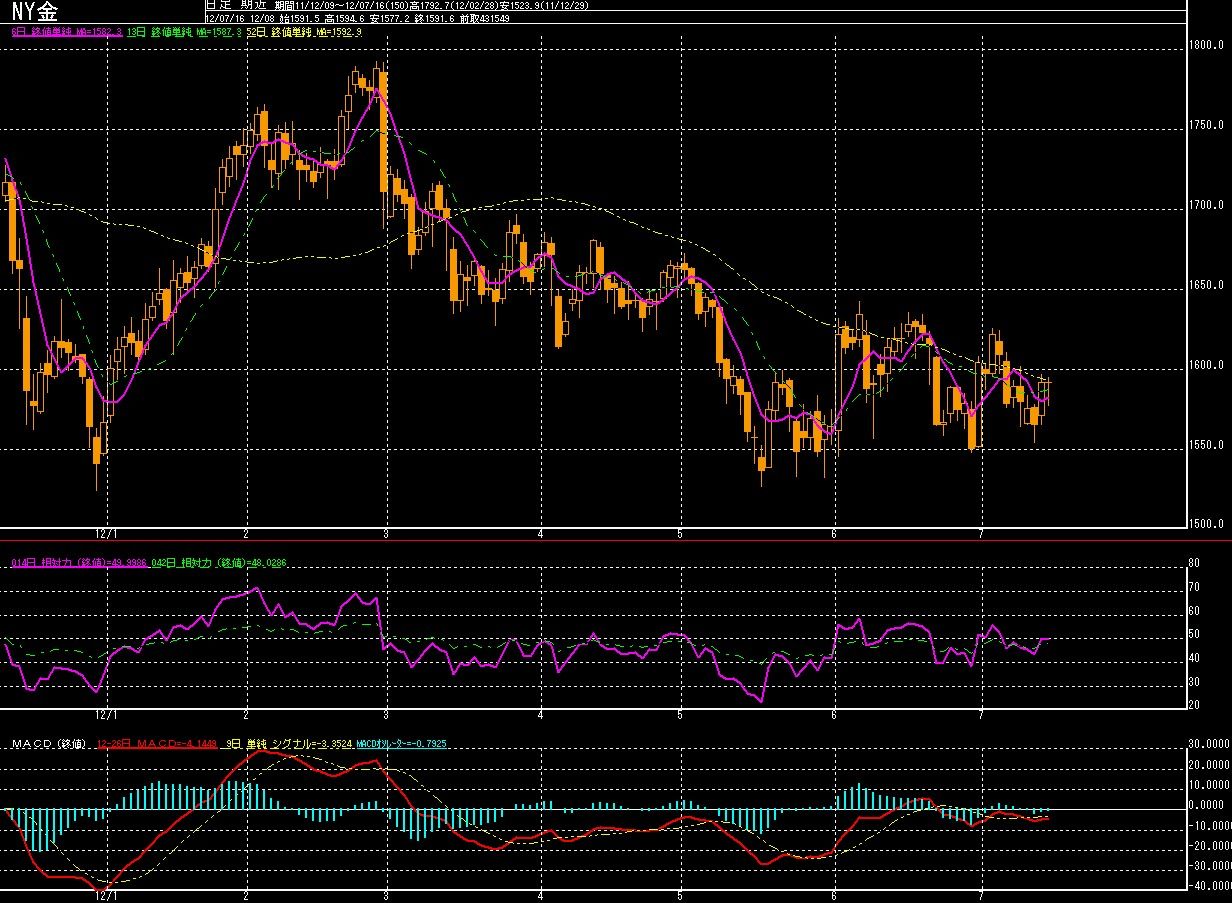Click the 1750.0 price axis label
Image resolution: width=1232 pixels, height=903 pixels.
[x=1206, y=125]
